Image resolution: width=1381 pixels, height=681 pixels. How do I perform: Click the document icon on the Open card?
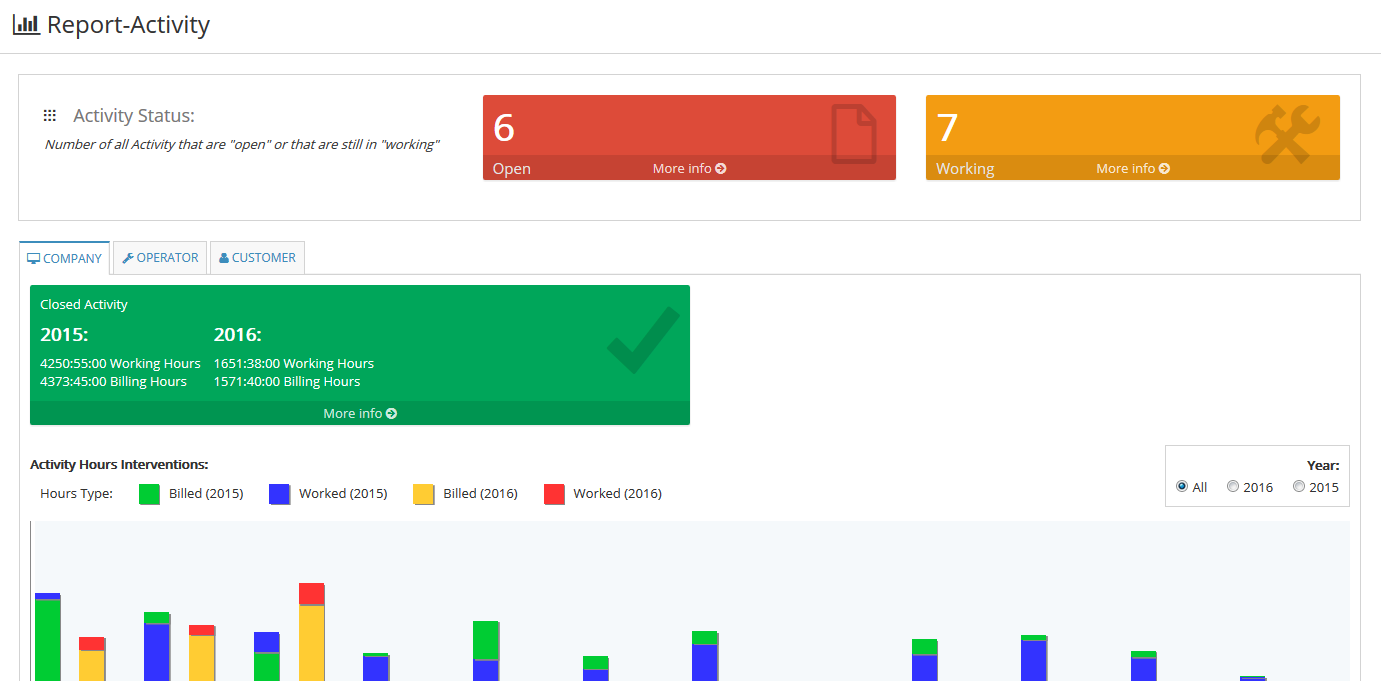854,132
